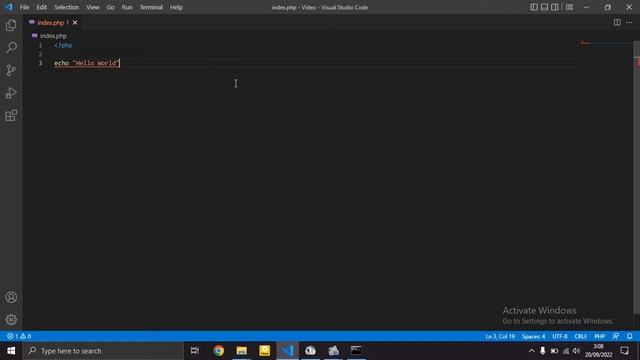
Task: Open the Manage gear icon
Action: pyautogui.click(x=11, y=320)
